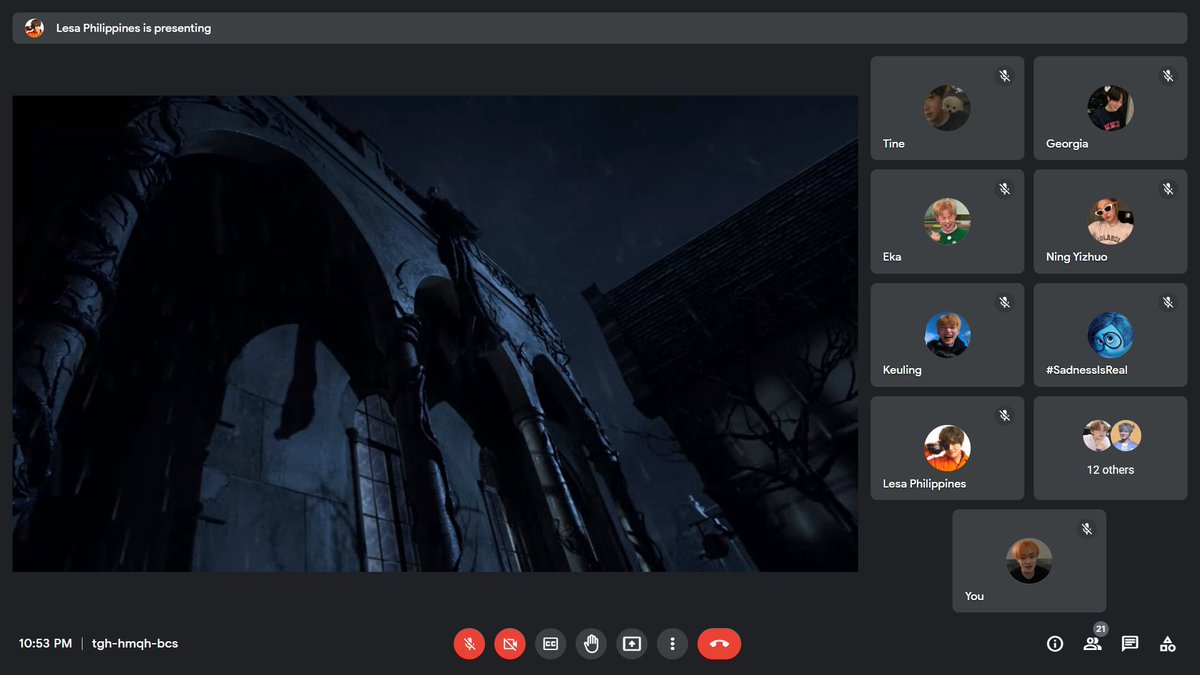Open chat with everyone

[1130, 644]
